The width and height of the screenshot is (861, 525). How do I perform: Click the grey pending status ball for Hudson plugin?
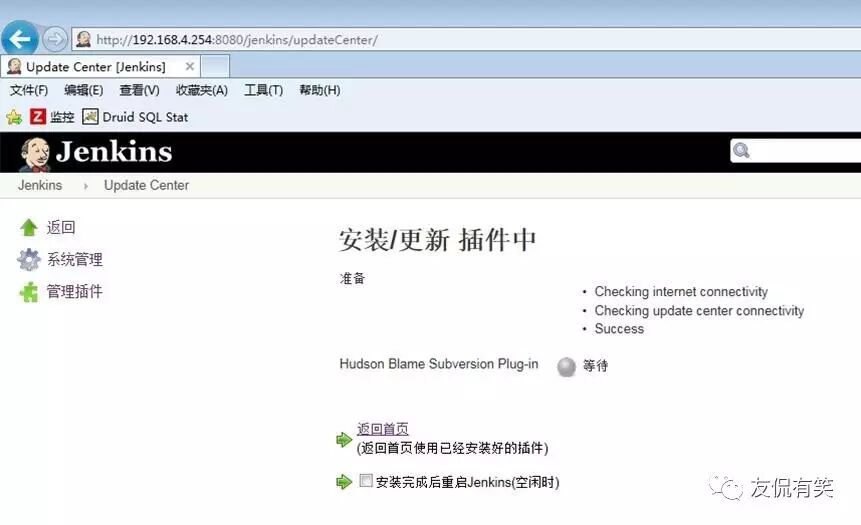pos(566,366)
